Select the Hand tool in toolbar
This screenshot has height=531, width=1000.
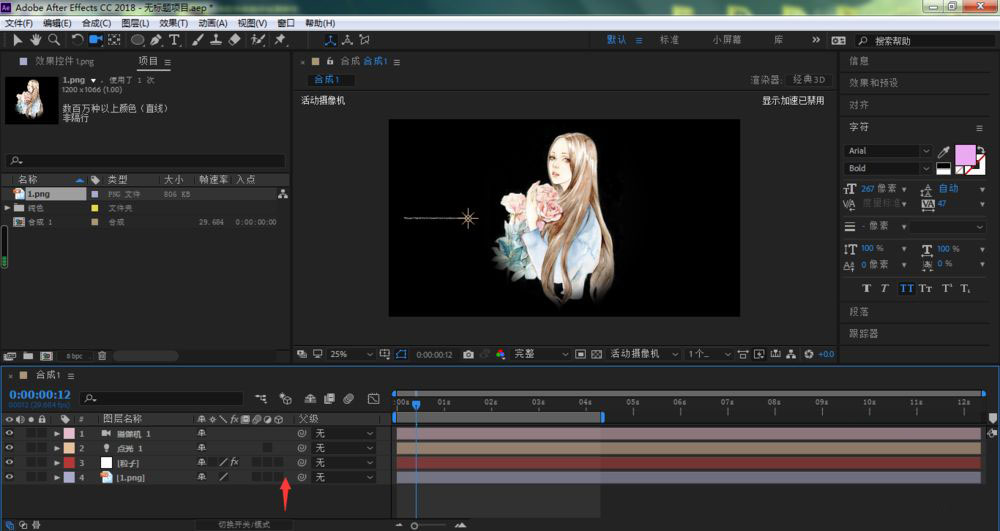[36, 40]
